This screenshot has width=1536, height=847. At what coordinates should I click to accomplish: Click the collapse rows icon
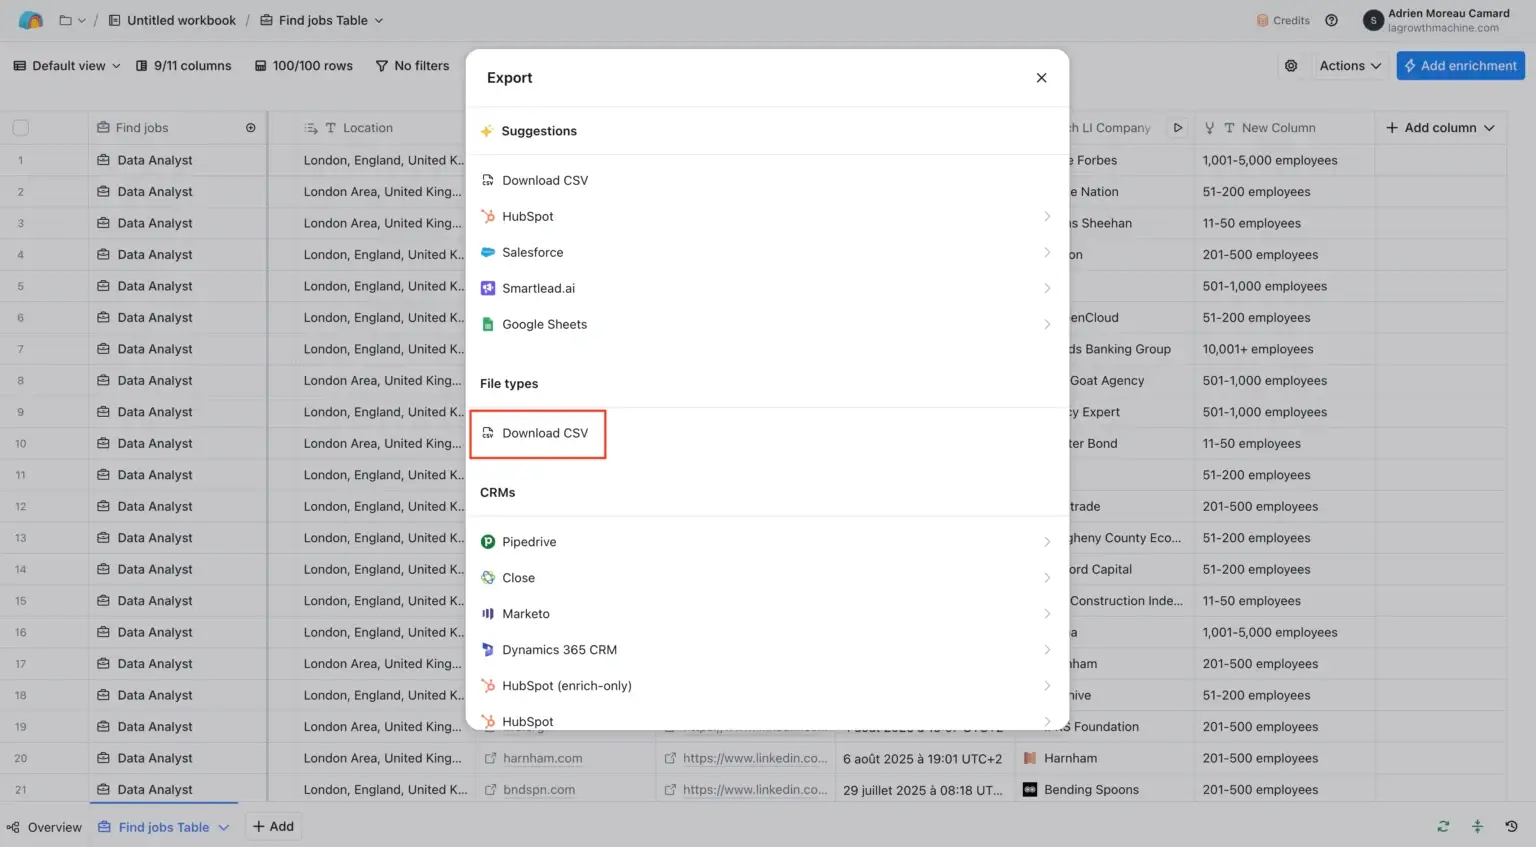[1477, 826]
